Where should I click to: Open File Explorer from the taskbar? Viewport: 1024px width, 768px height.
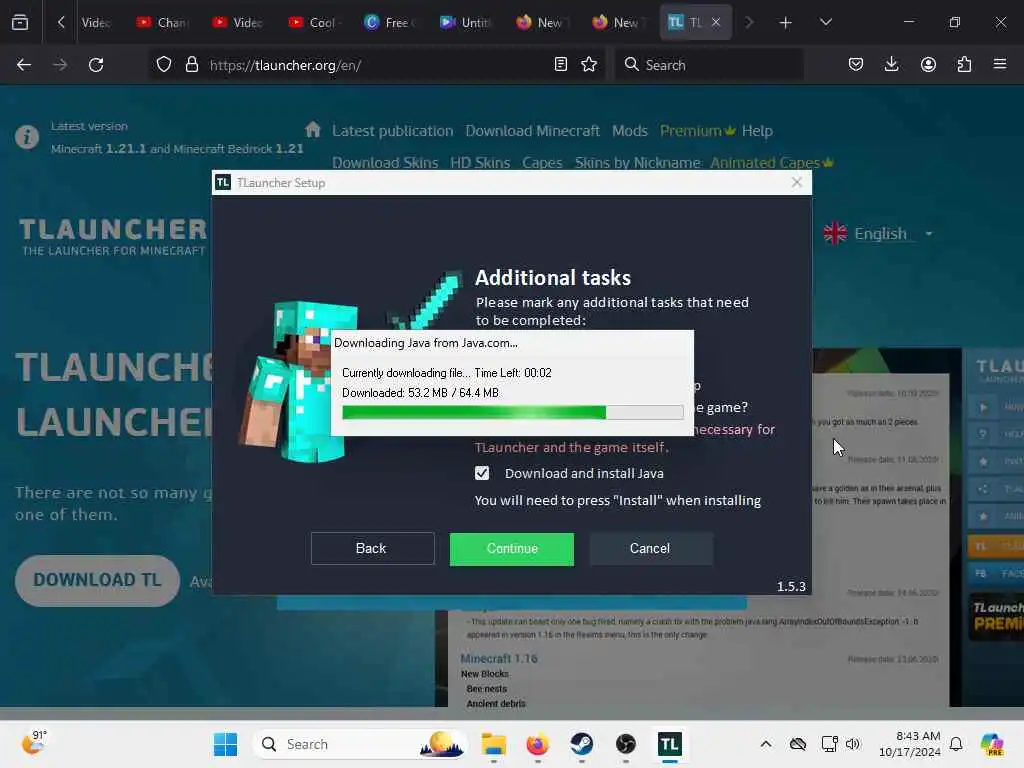[x=494, y=744]
